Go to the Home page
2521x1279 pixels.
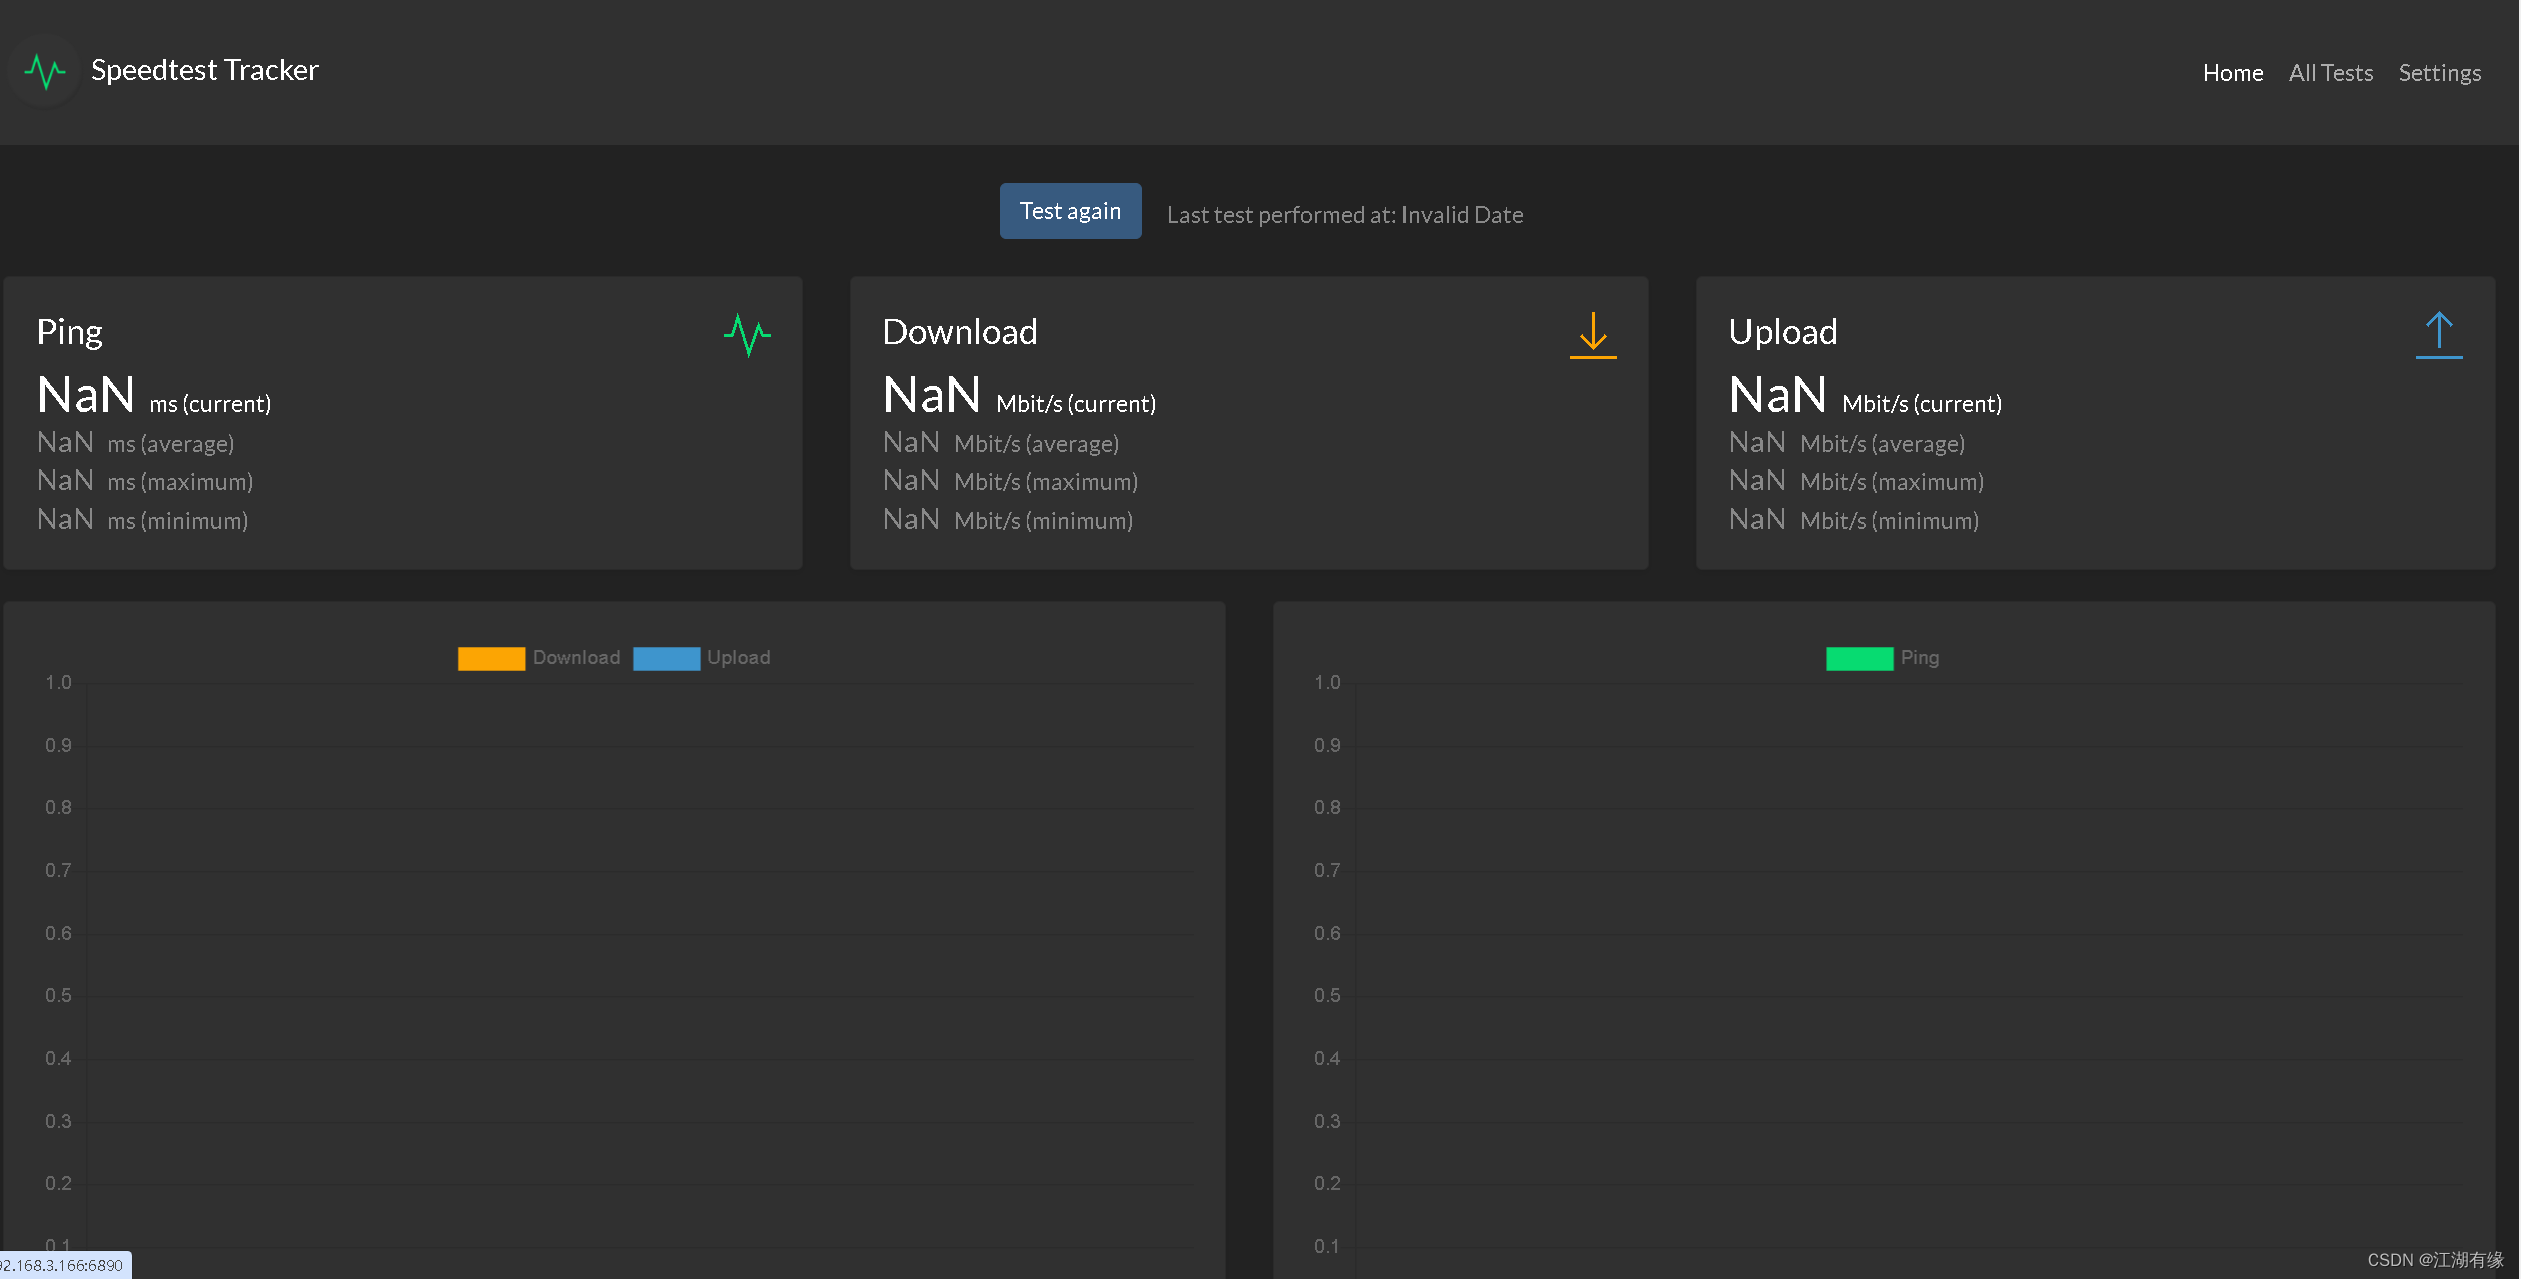pyautogui.click(x=2232, y=73)
